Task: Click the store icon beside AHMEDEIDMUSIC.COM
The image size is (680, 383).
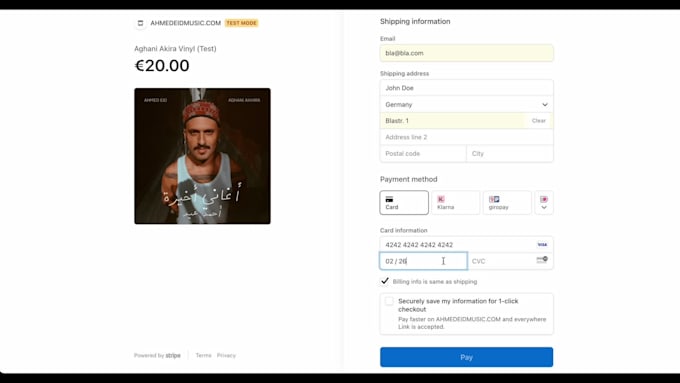Action: click(x=140, y=23)
